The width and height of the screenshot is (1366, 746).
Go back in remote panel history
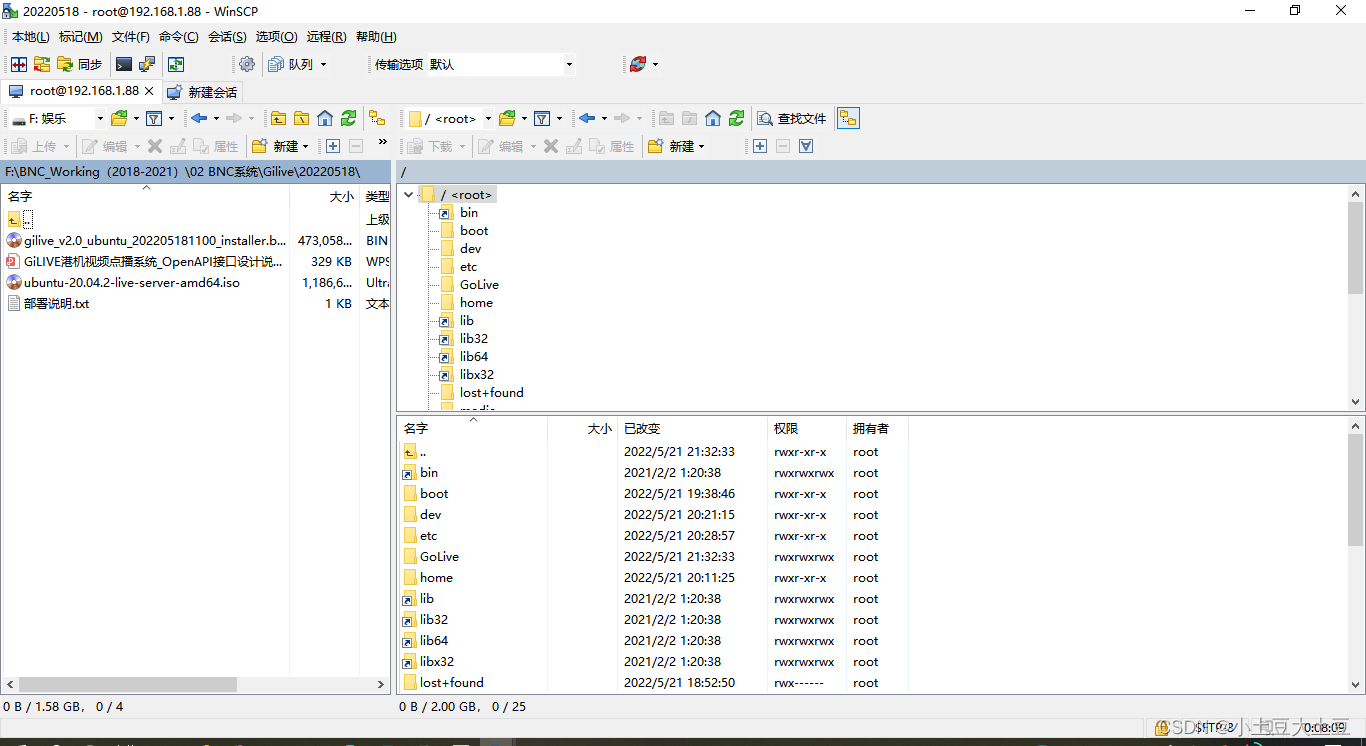pyautogui.click(x=586, y=118)
